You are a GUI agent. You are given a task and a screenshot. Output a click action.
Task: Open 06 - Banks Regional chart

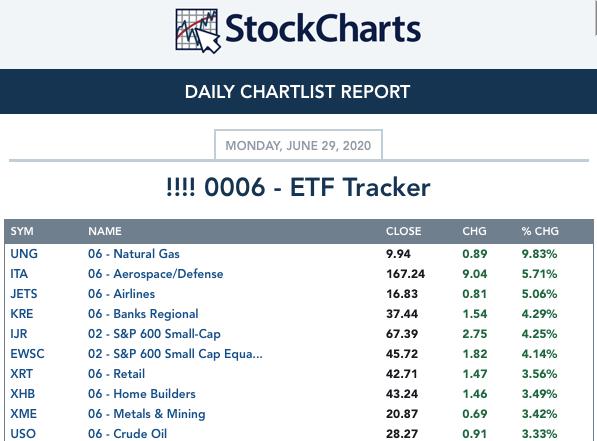point(143,314)
